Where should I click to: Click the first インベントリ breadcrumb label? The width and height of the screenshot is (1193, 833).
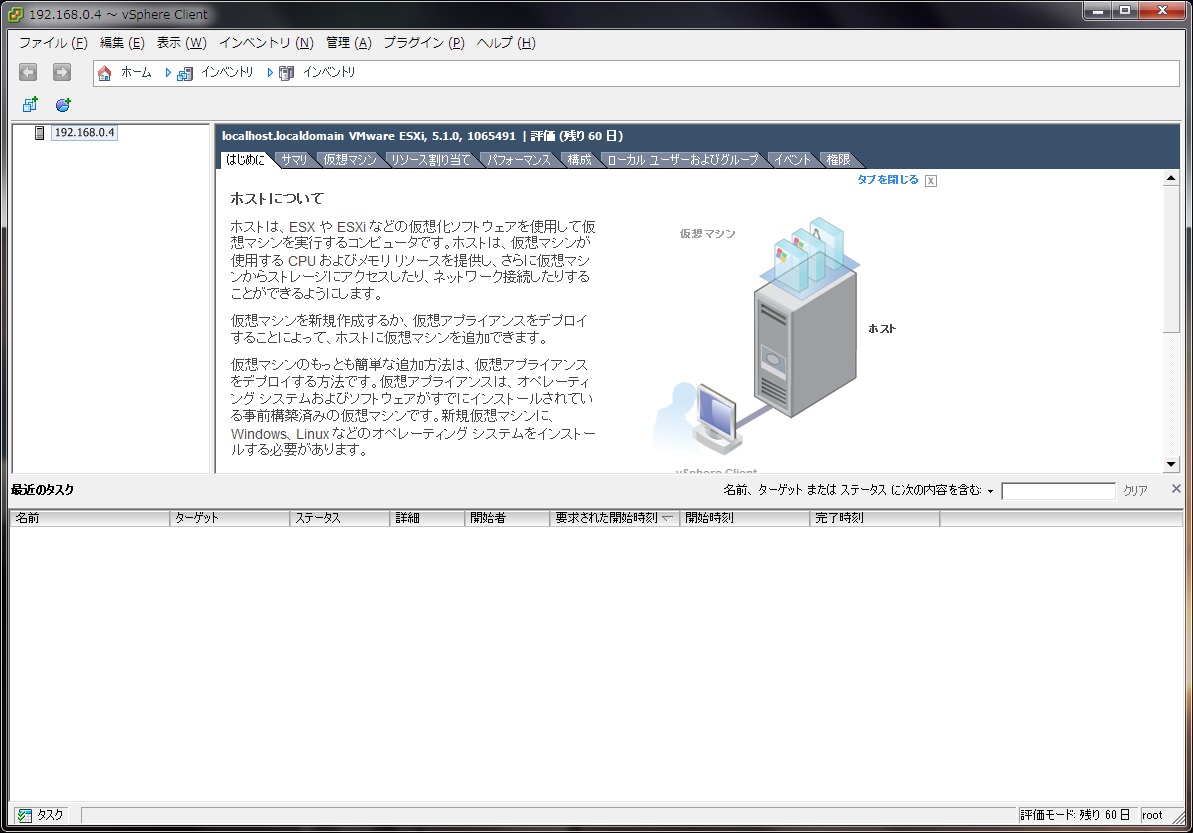pyautogui.click(x=227, y=72)
